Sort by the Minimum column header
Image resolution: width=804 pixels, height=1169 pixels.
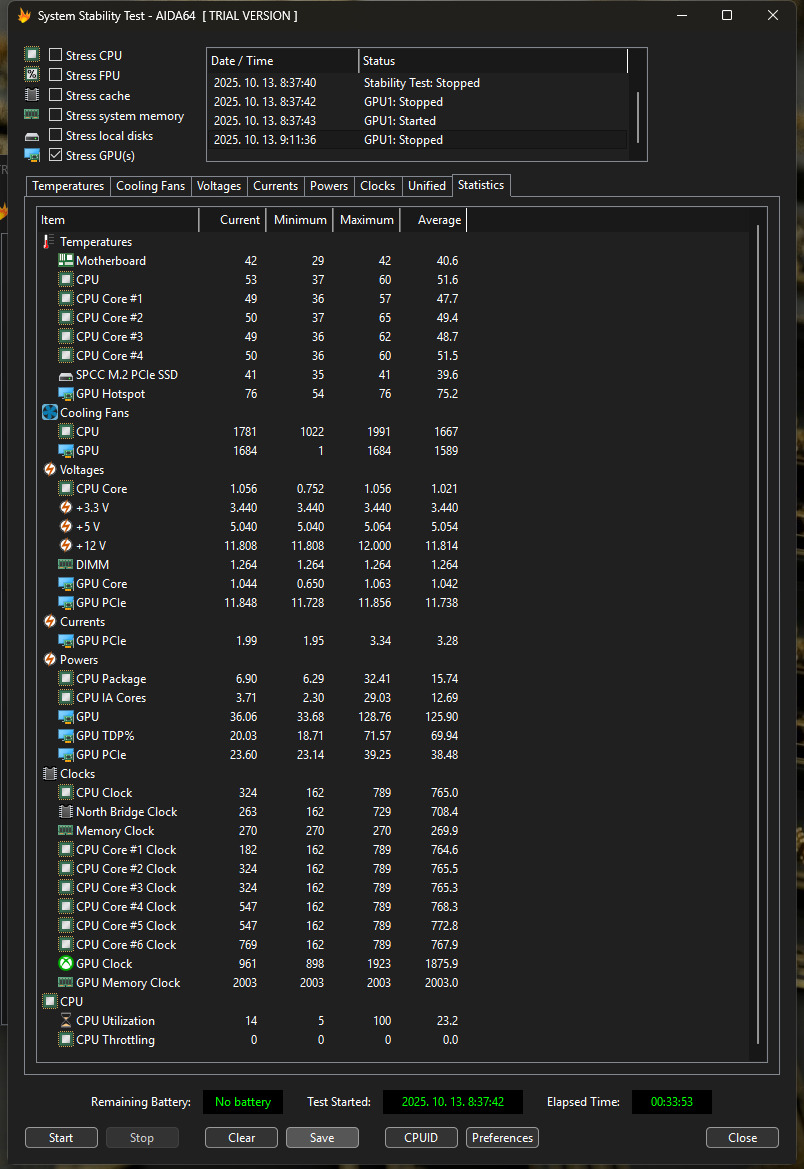tap(299, 220)
